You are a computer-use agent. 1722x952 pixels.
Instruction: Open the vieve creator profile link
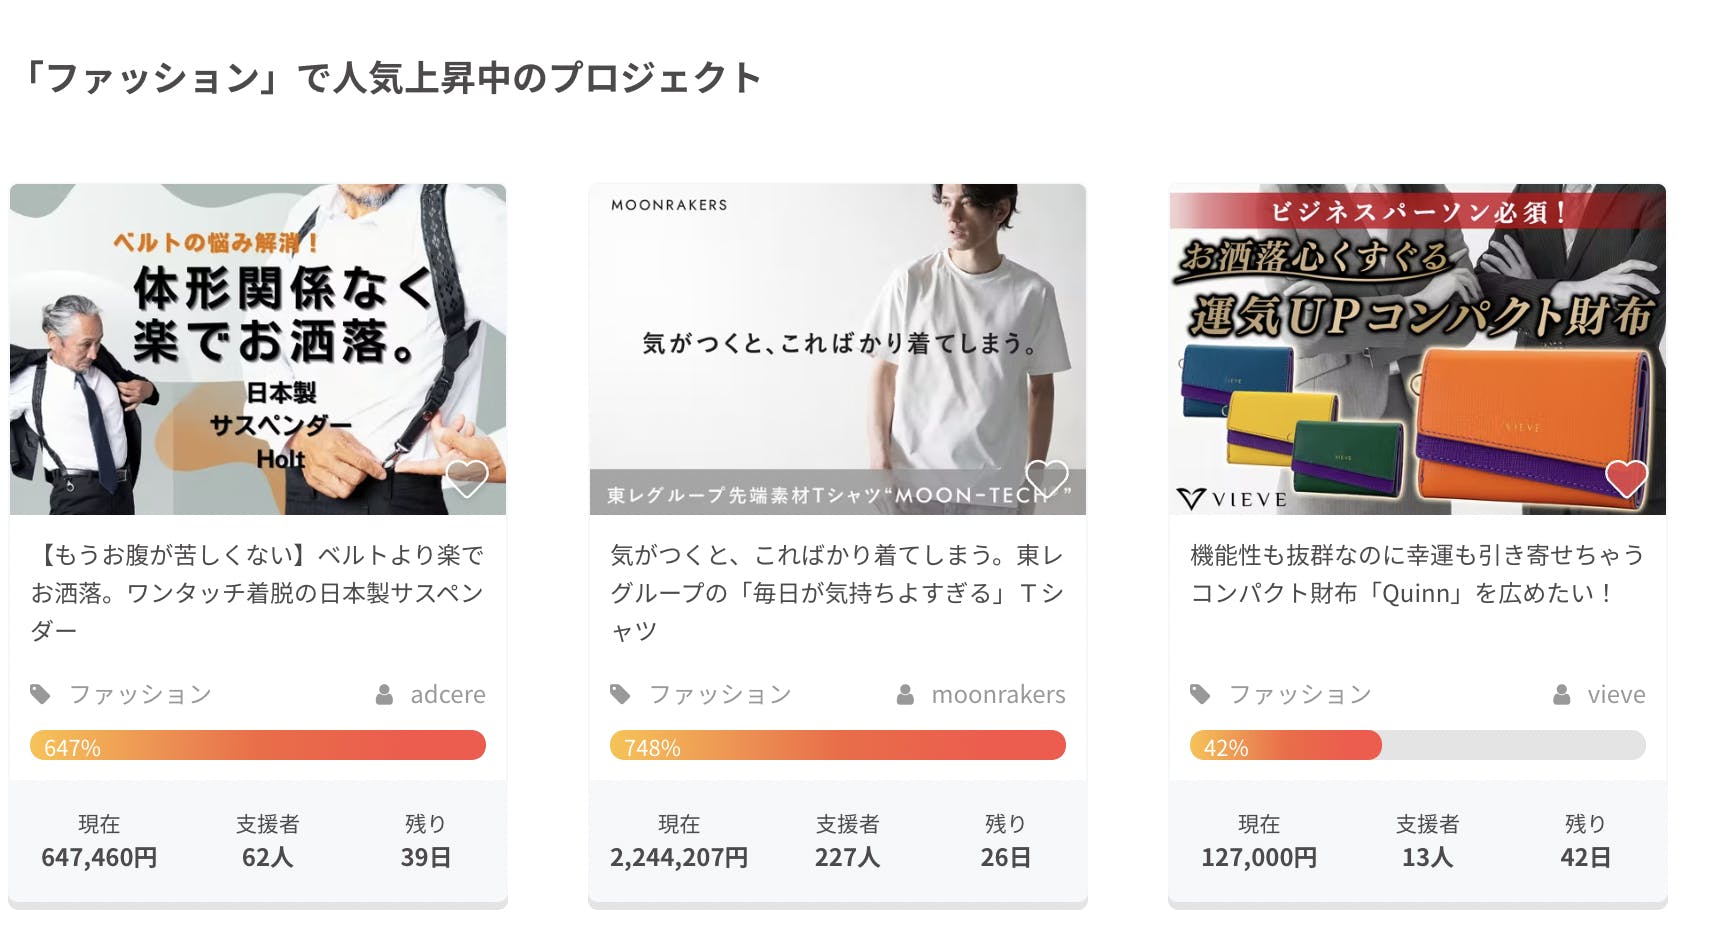coord(1616,694)
